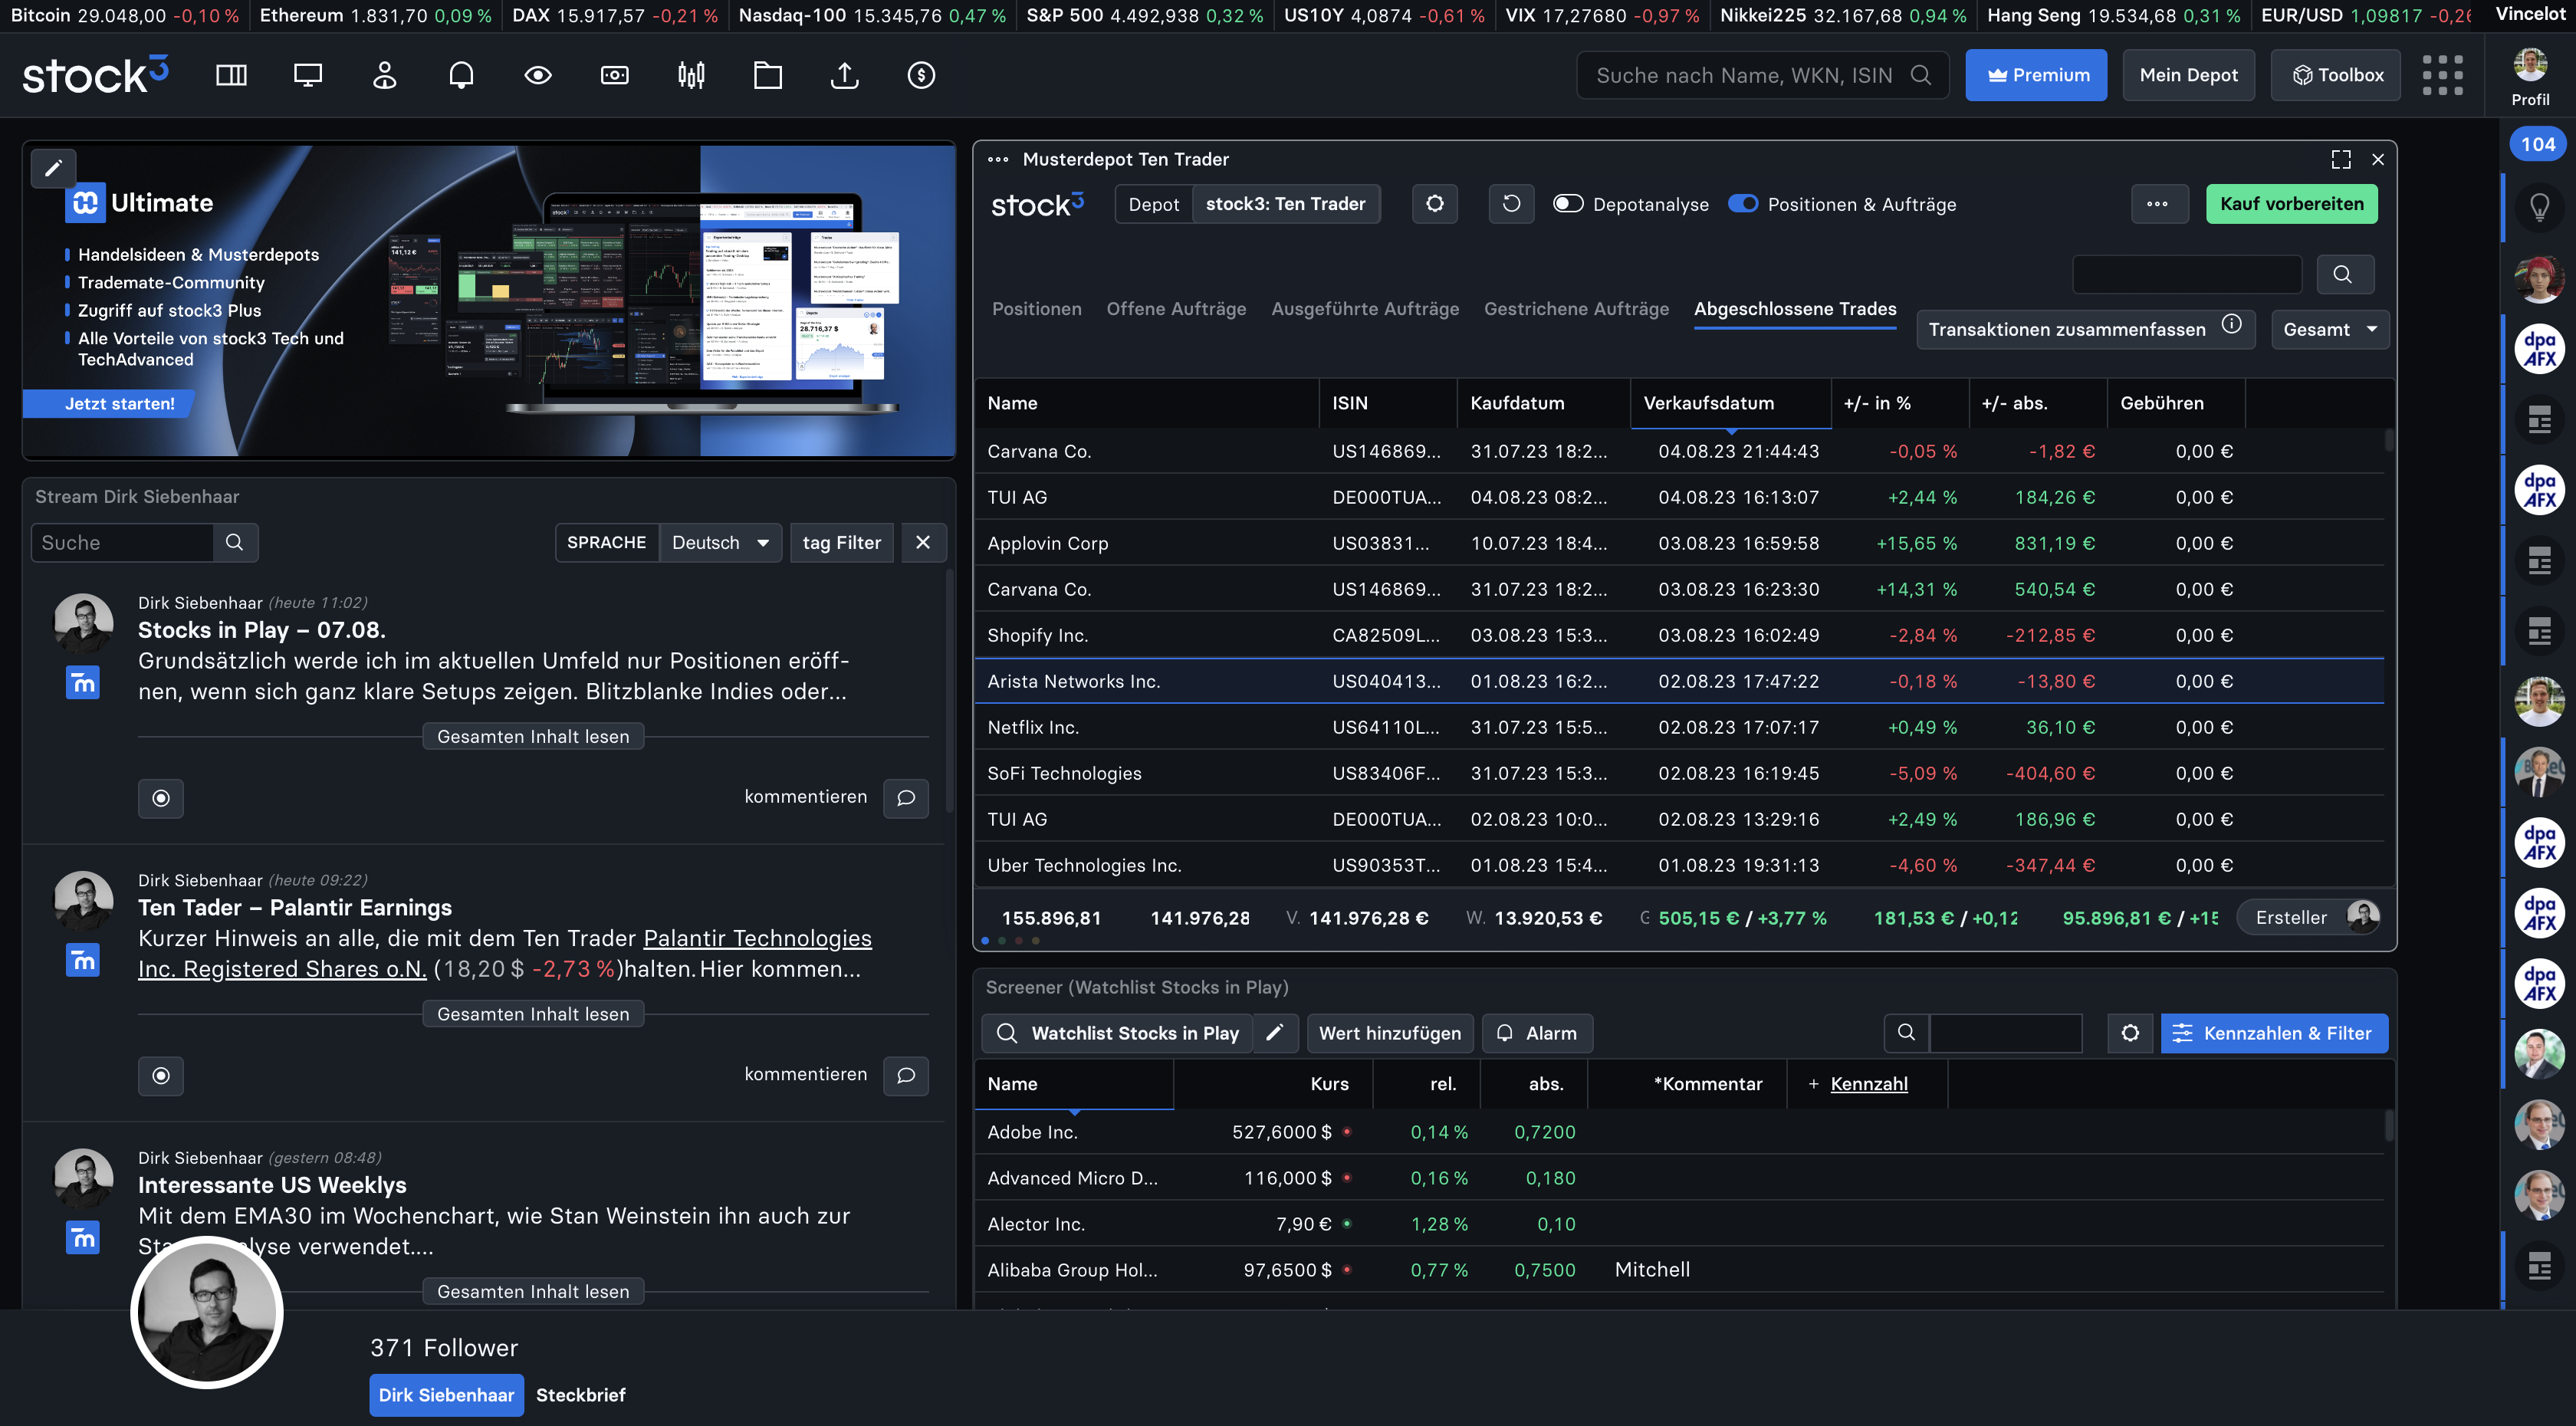Select Abgeschlossene Trades tab
2576x1426 pixels.
pyautogui.click(x=1795, y=309)
